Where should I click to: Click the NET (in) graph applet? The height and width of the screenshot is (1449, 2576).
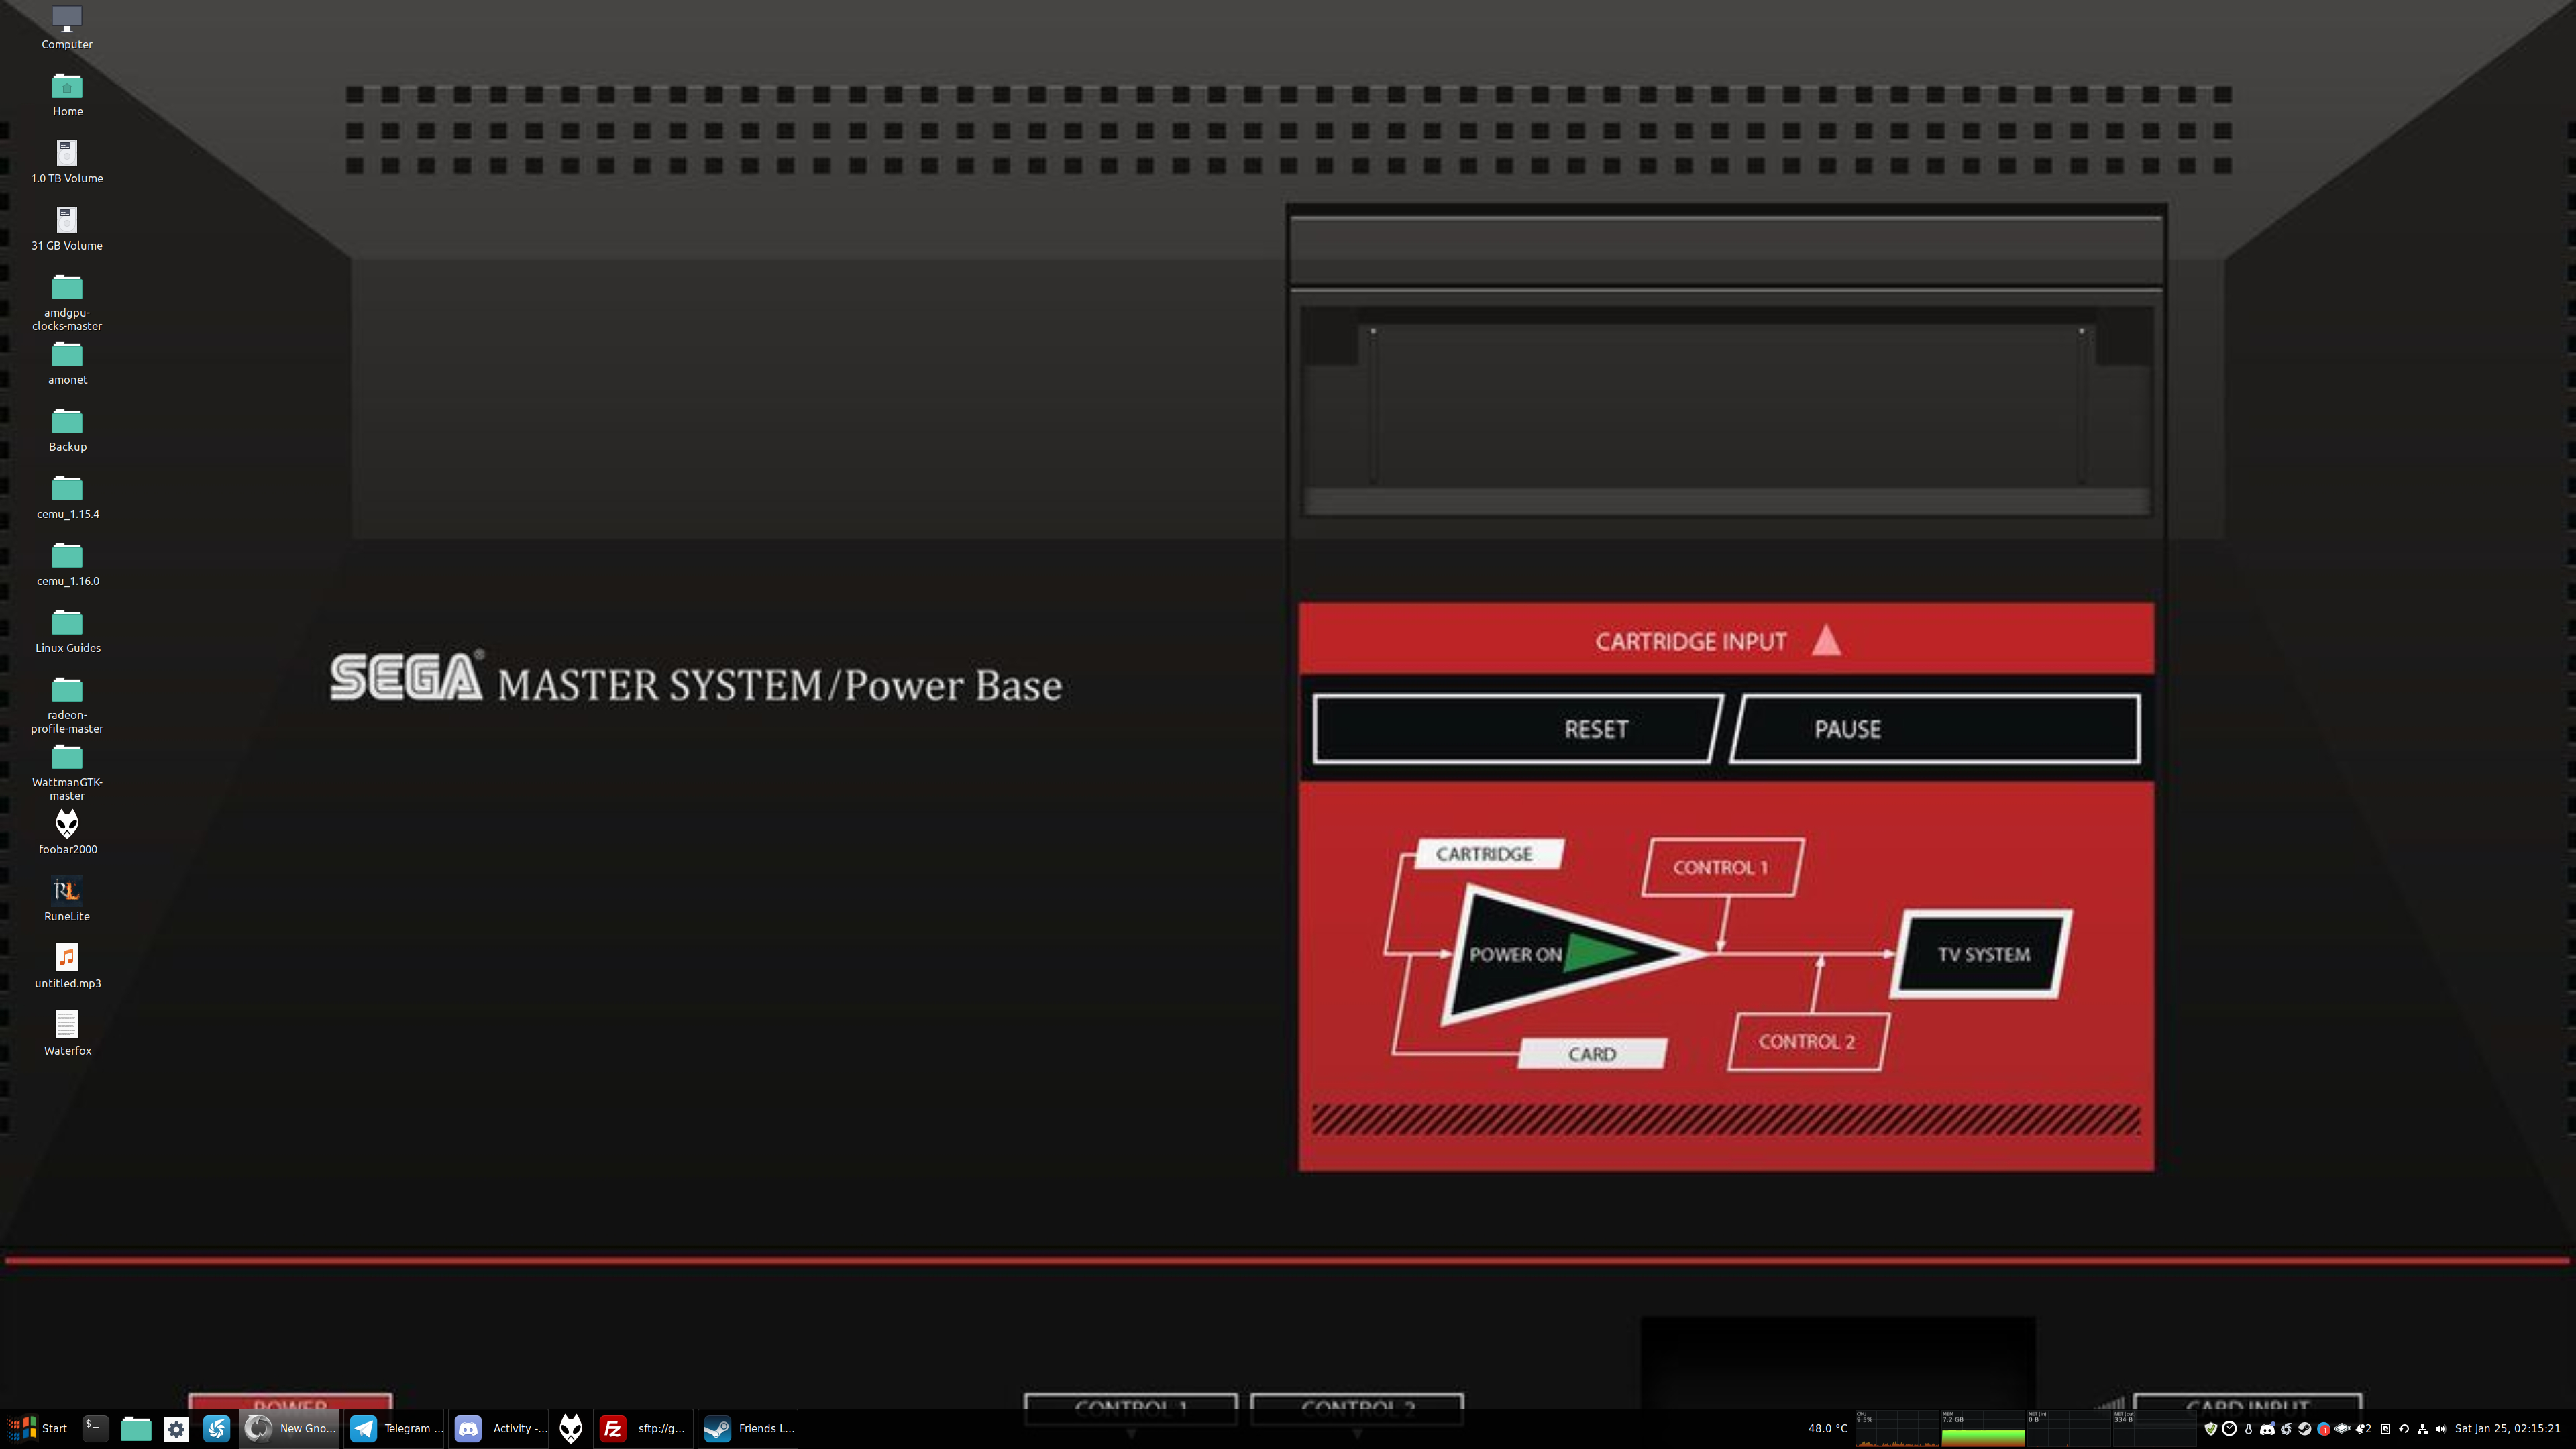[x=2069, y=1428]
